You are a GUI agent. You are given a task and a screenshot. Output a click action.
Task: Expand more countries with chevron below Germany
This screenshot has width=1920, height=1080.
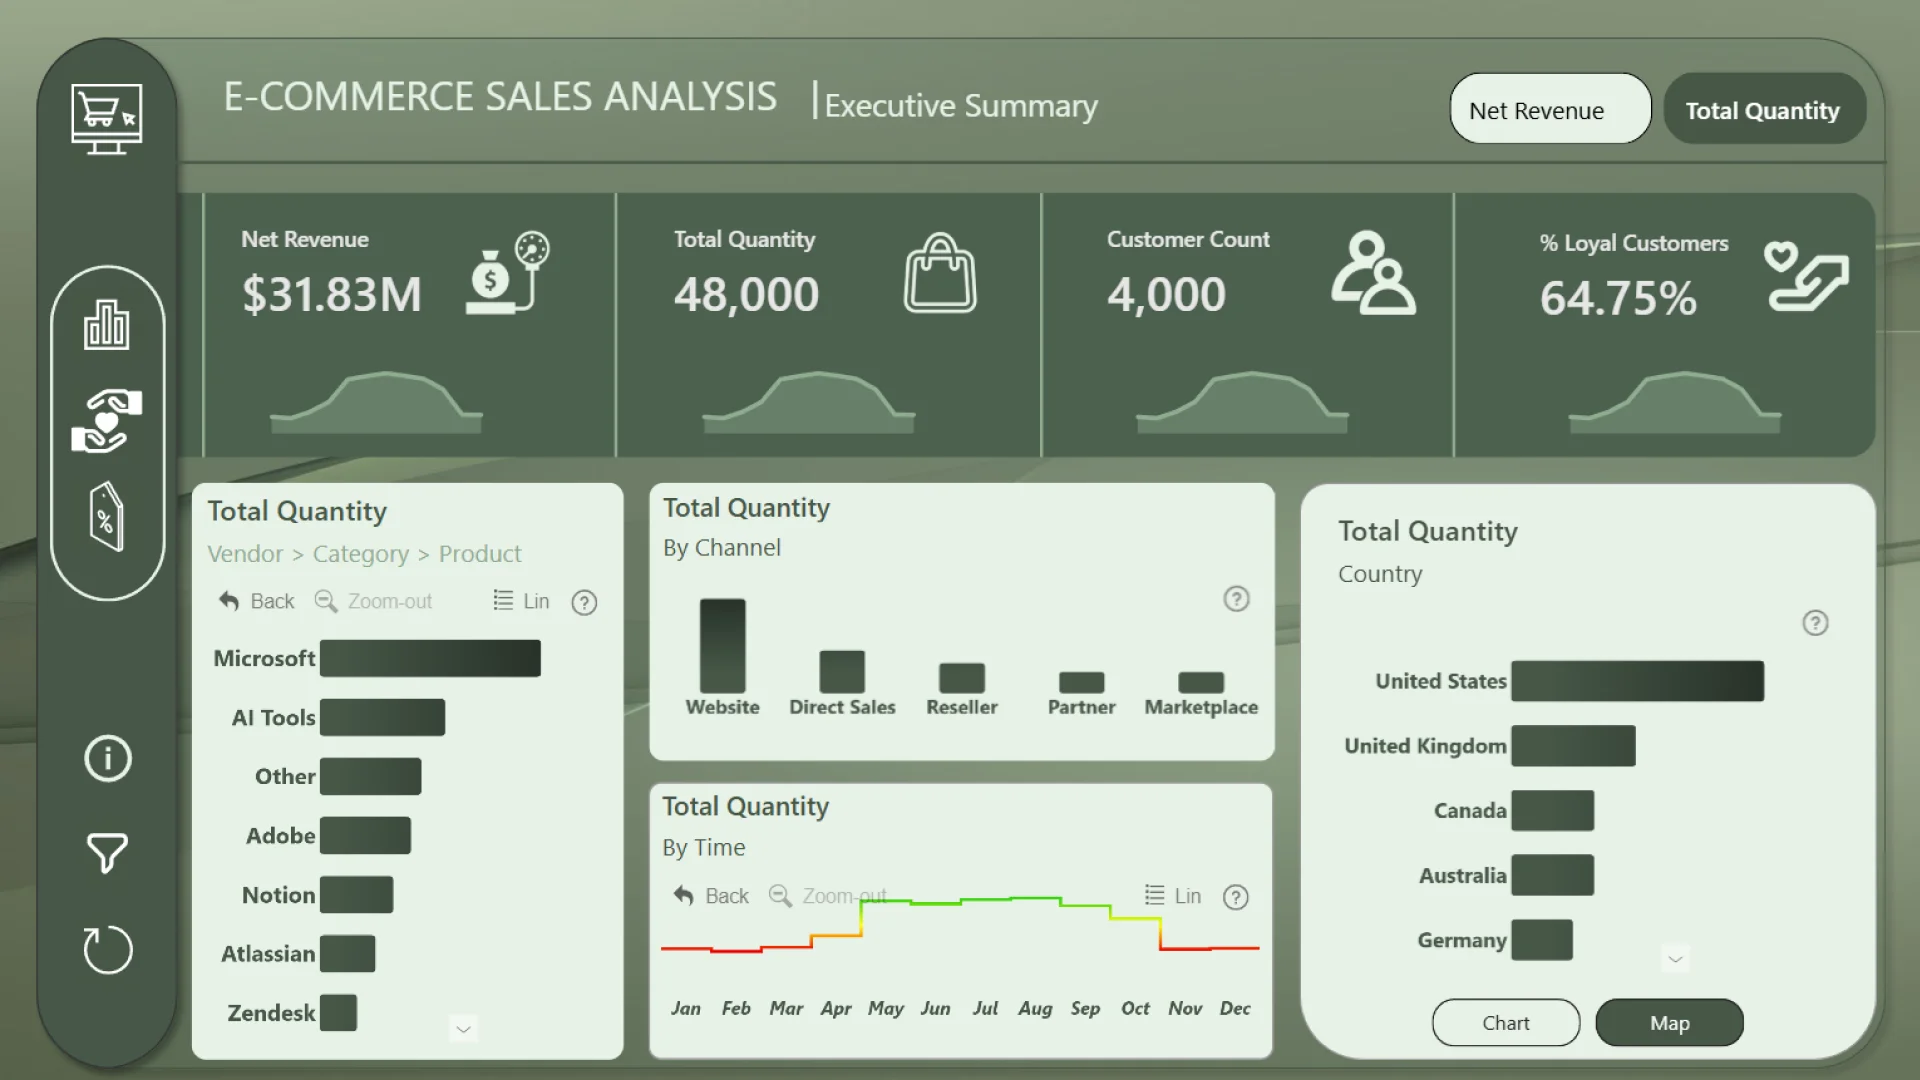[1675, 959]
